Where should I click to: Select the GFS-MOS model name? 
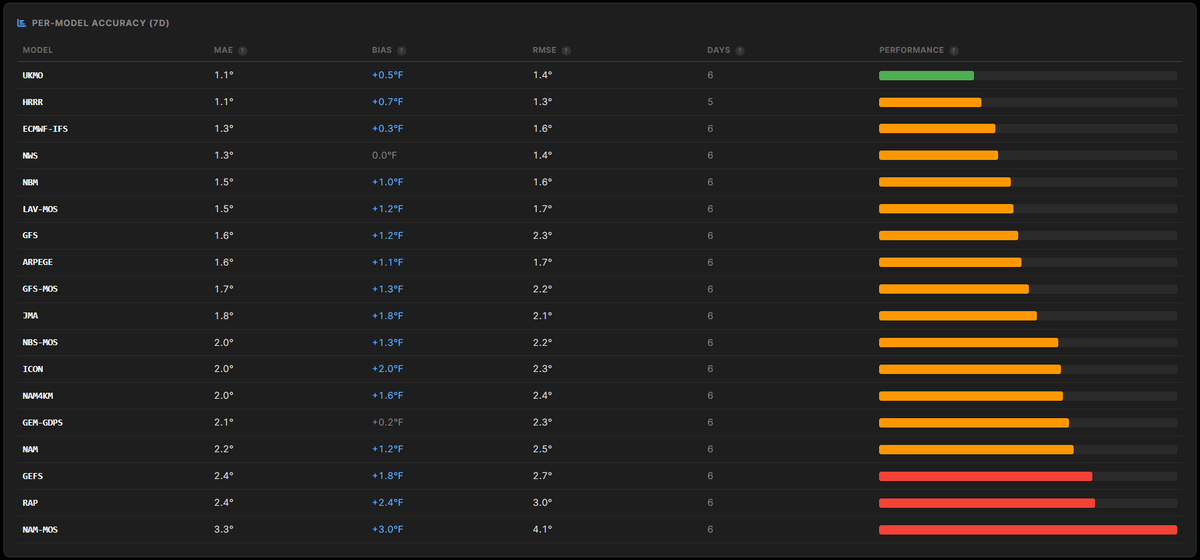click(41, 289)
